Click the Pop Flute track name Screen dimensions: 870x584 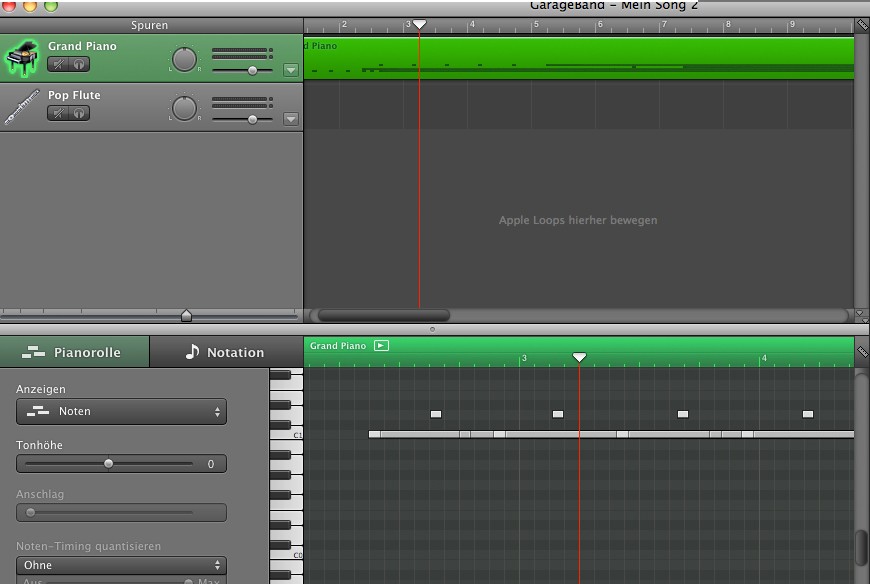pyautogui.click(x=74, y=95)
